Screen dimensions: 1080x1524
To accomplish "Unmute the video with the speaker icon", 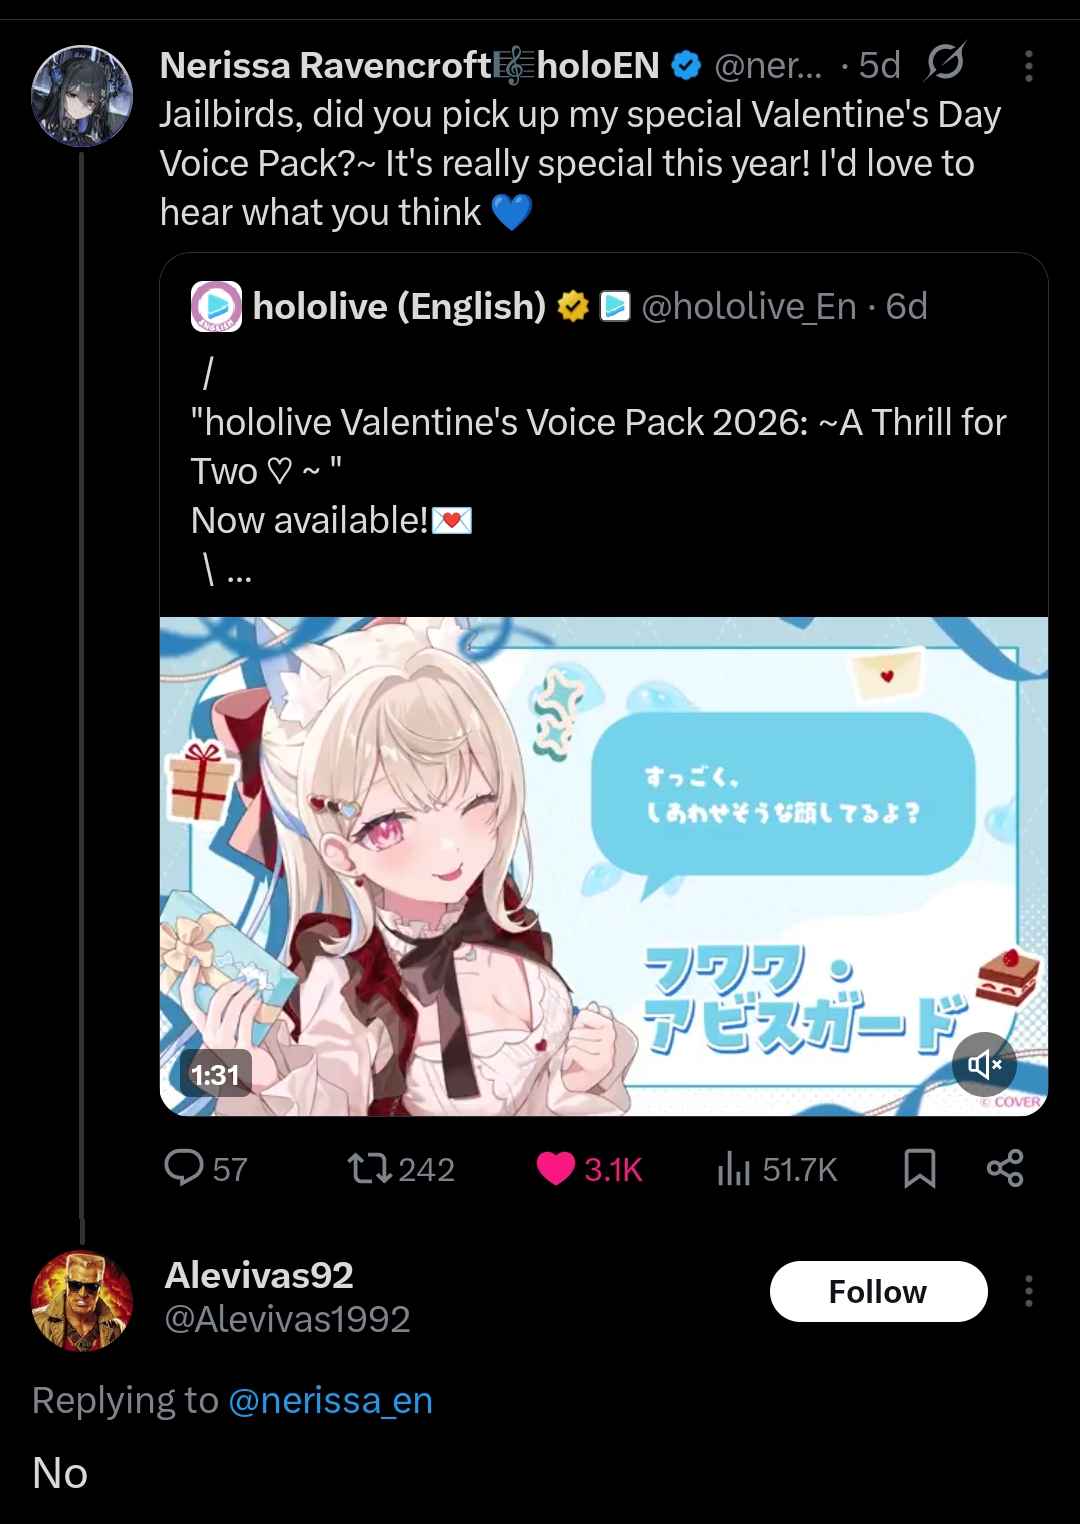I will coord(984,1064).
